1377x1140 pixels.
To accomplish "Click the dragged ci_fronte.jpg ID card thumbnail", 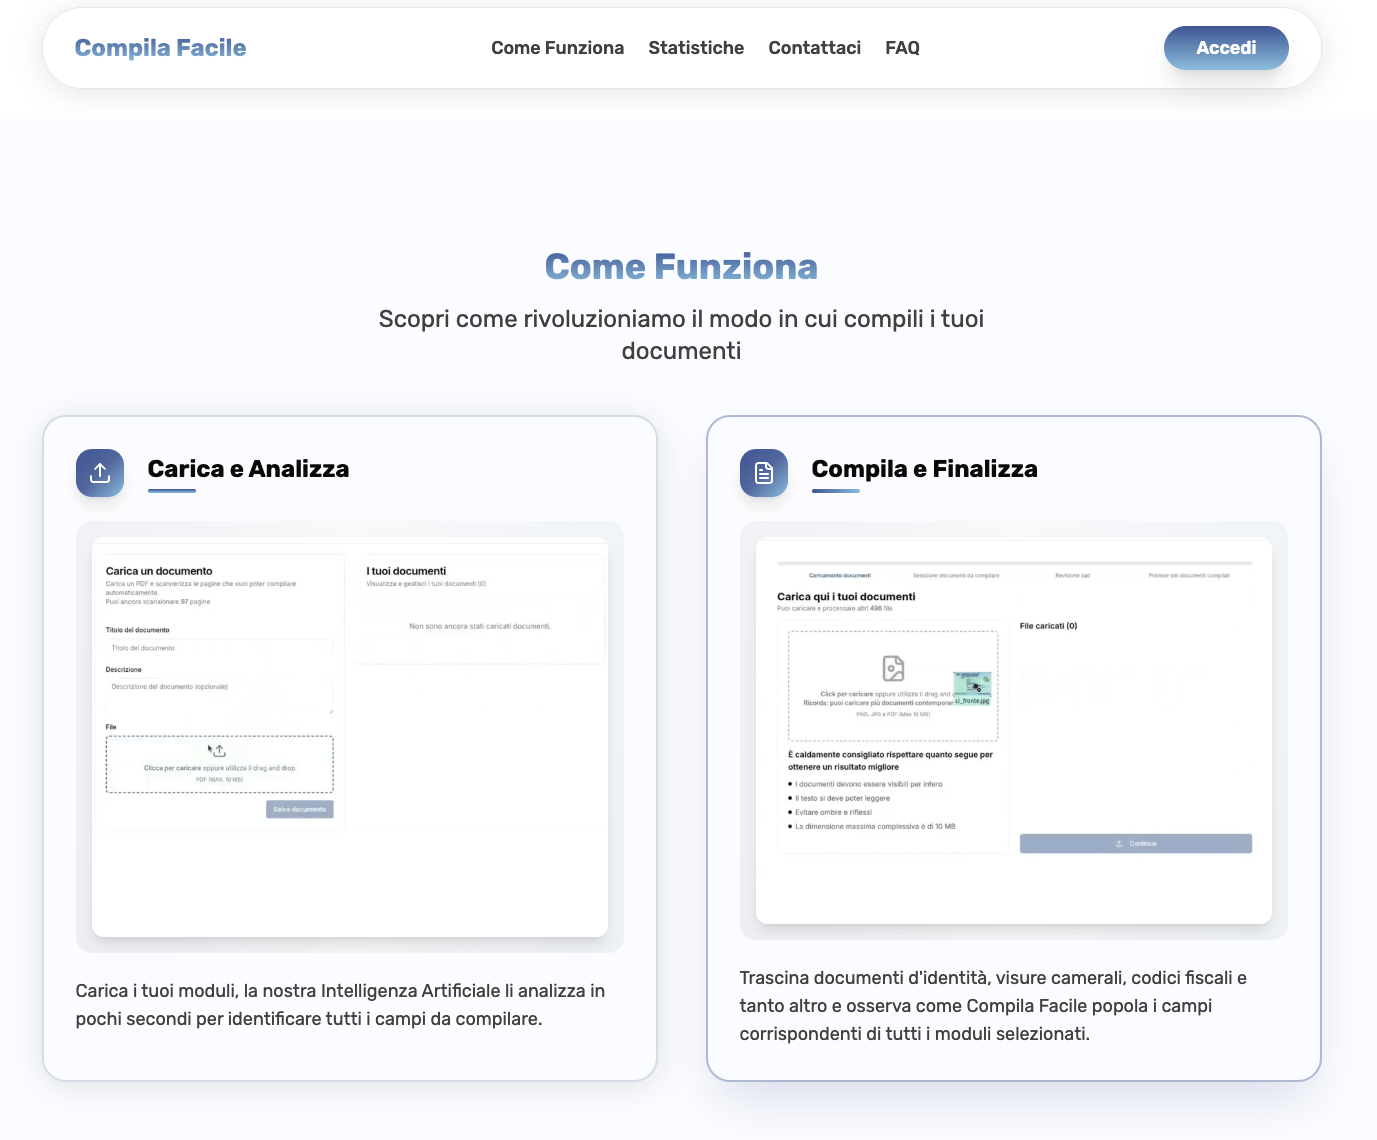I will (x=972, y=686).
